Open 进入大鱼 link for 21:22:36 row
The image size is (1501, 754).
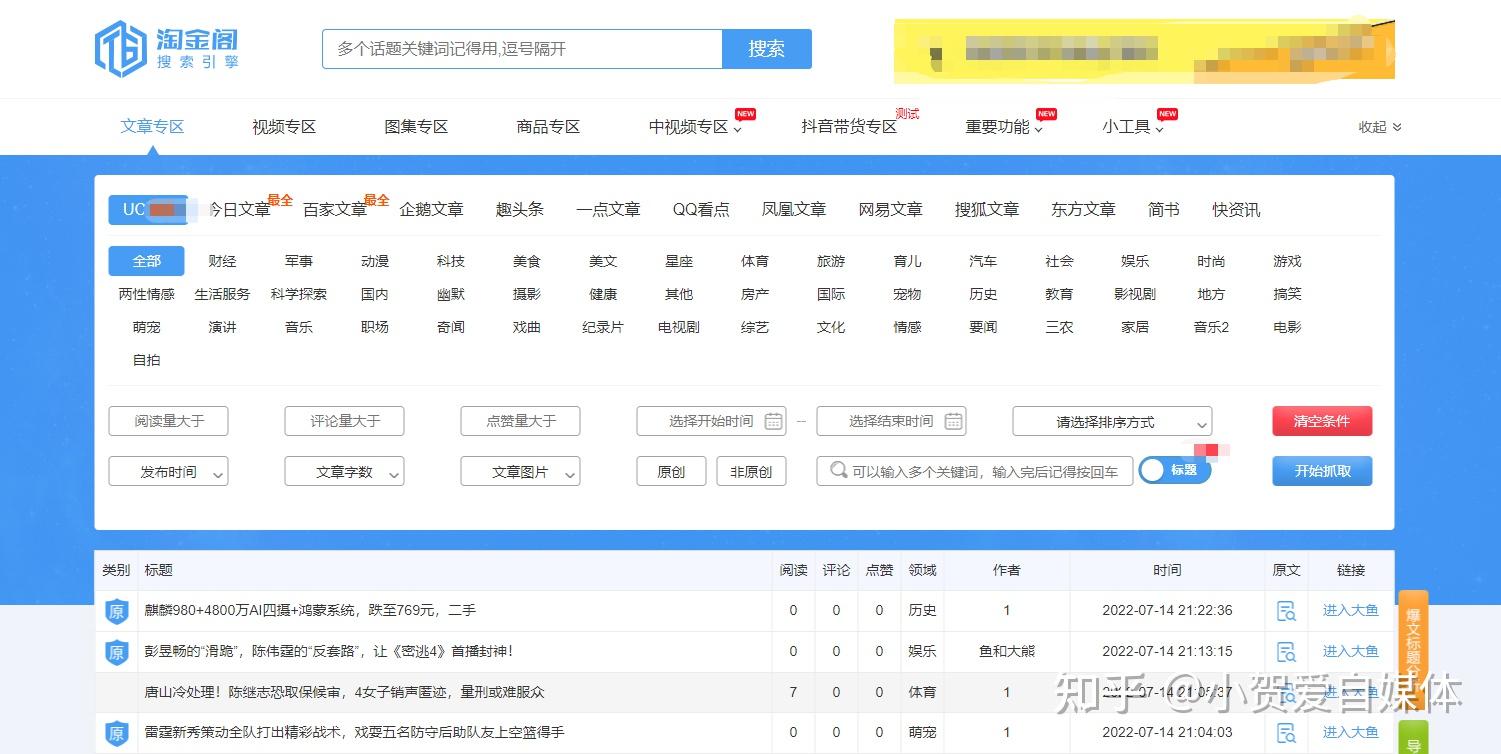point(1350,610)
